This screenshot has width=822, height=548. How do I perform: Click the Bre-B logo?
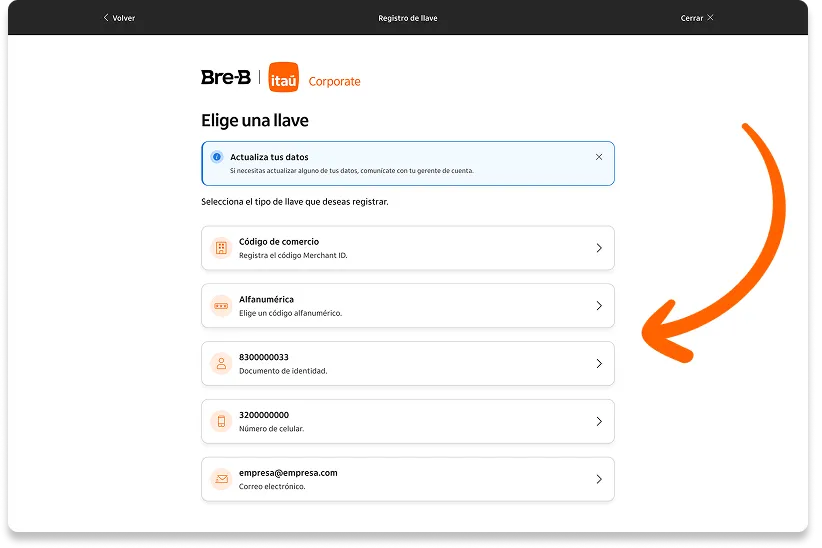(226, 78)
